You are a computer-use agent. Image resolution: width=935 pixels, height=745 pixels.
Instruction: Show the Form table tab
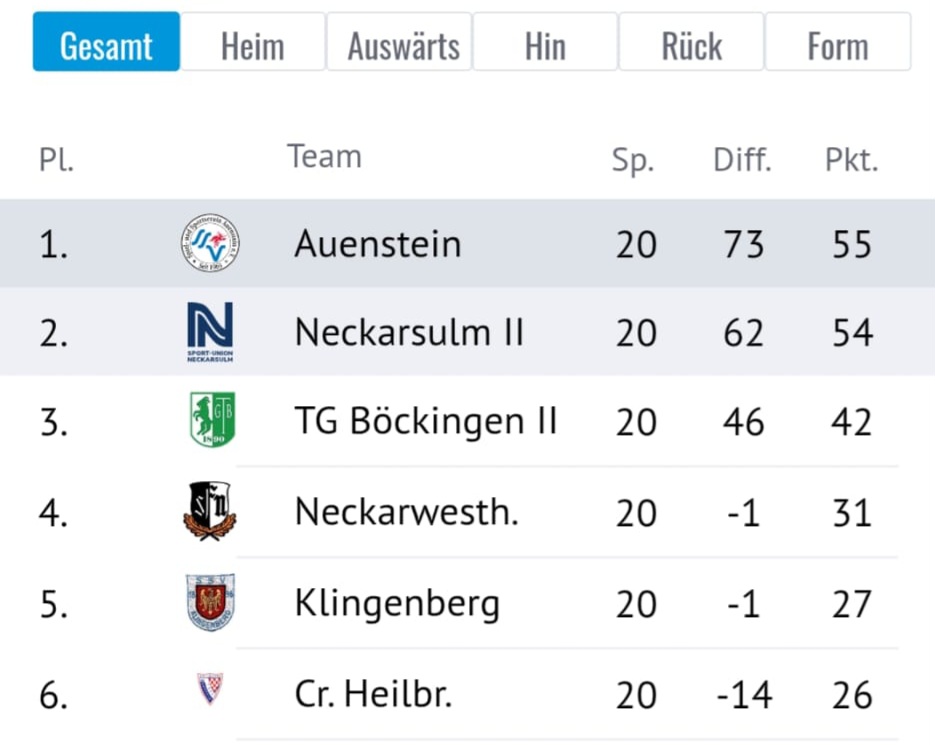pyautogui.click(x=838, y=42)
